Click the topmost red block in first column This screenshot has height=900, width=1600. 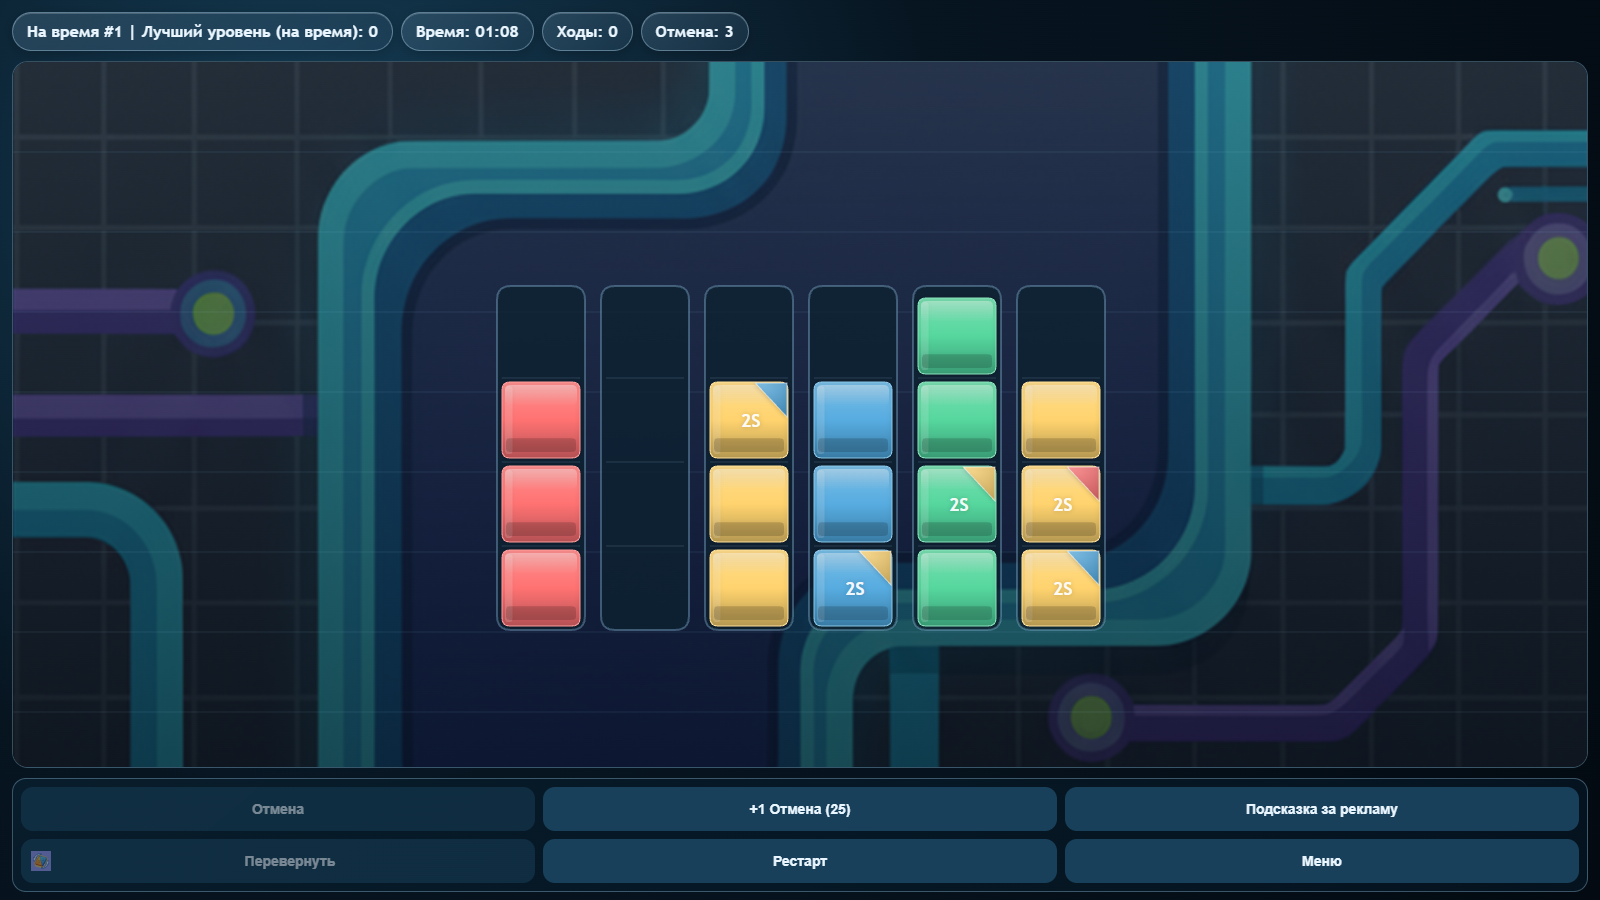[x=540, y=420]
